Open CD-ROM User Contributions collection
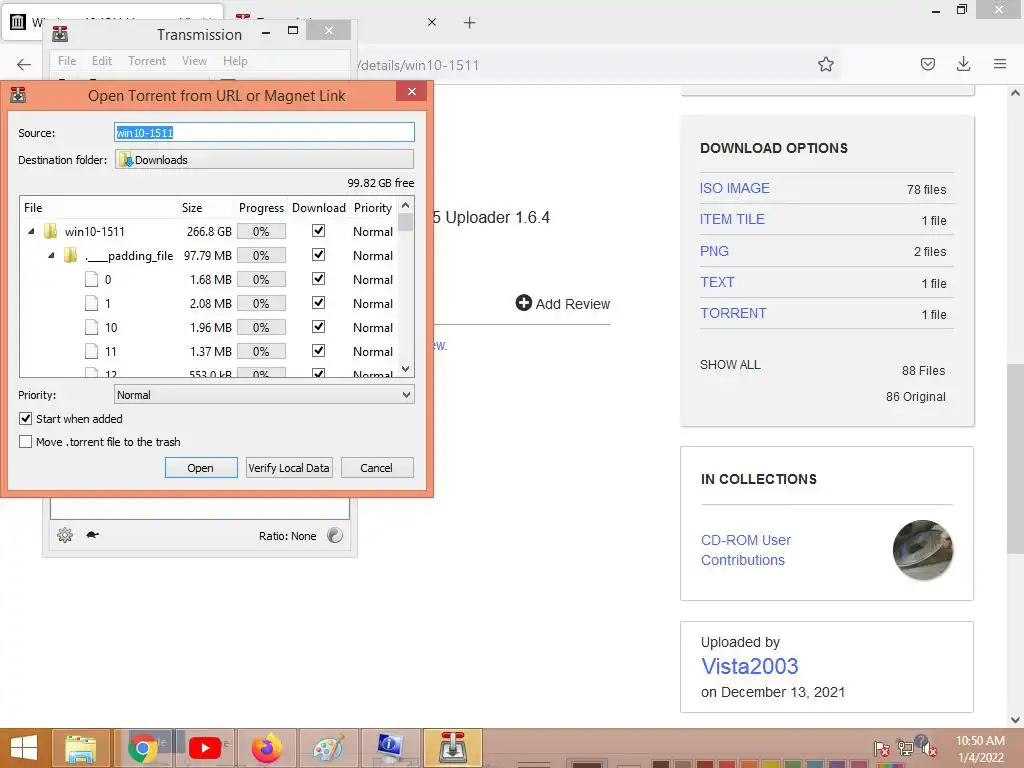The height and width of the screenshot is (768, 1024). [x=746, y=550]
